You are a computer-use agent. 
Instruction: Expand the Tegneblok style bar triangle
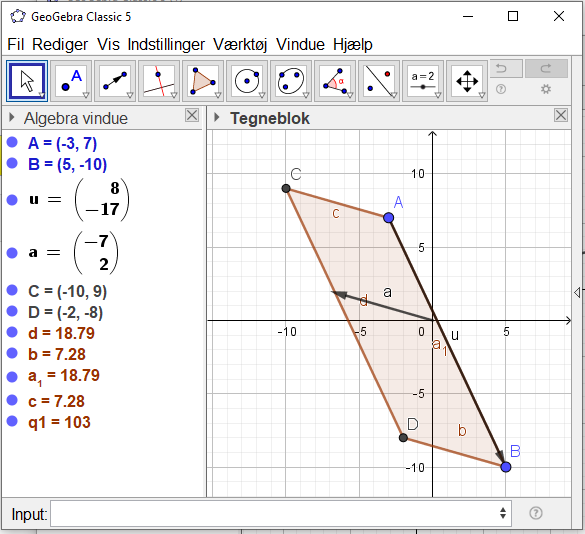[x=216, y=118]
